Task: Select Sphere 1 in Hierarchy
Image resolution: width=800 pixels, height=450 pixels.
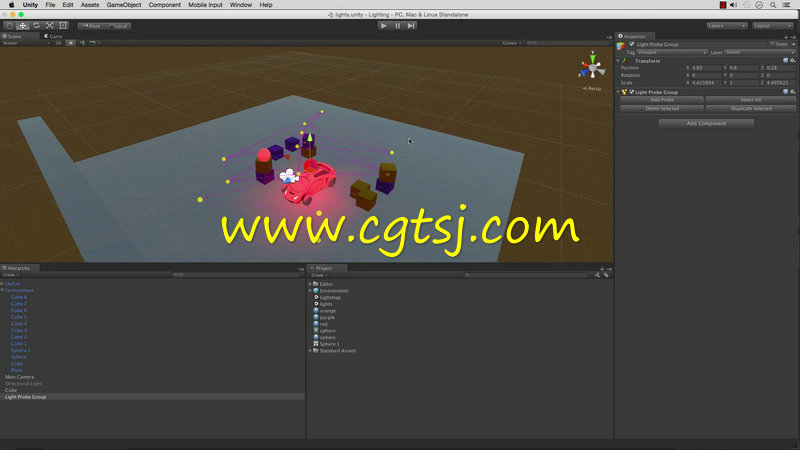Action: click(x=20, y=351)
